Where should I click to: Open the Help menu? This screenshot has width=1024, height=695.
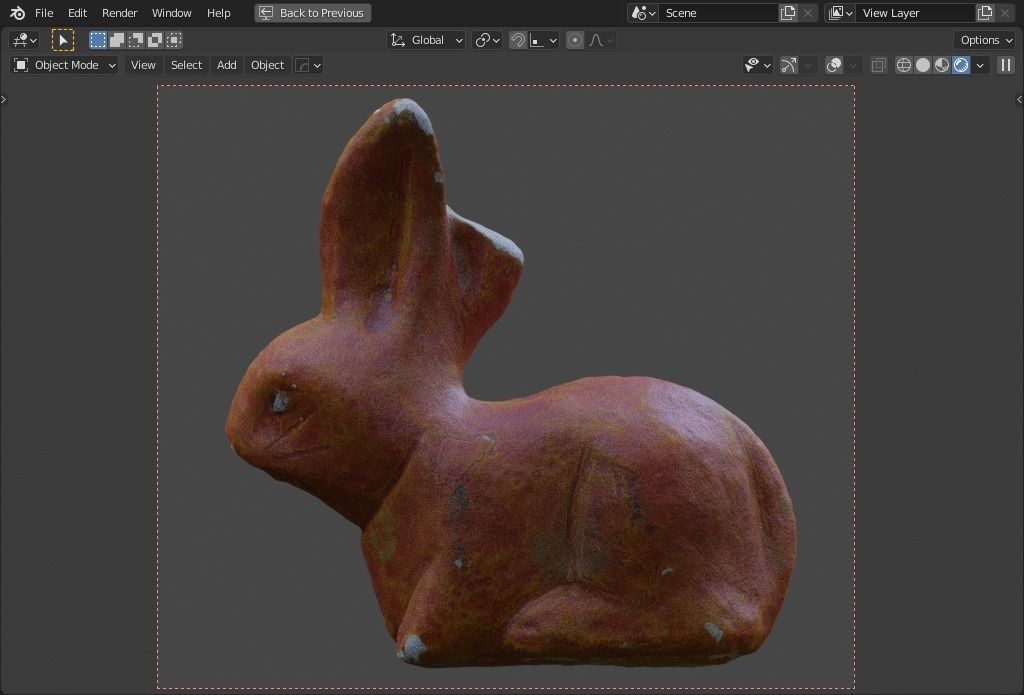pyautogui.click(x=218, y=13)
